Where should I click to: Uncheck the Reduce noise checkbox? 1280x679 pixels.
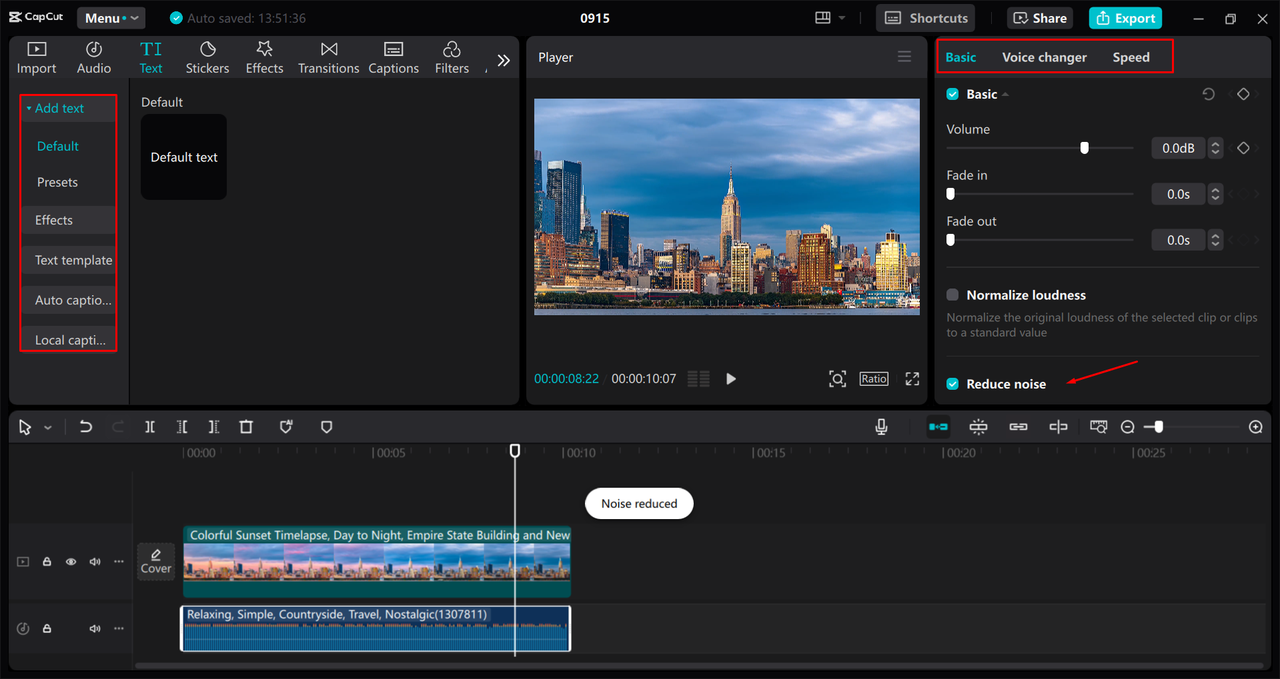953,384
